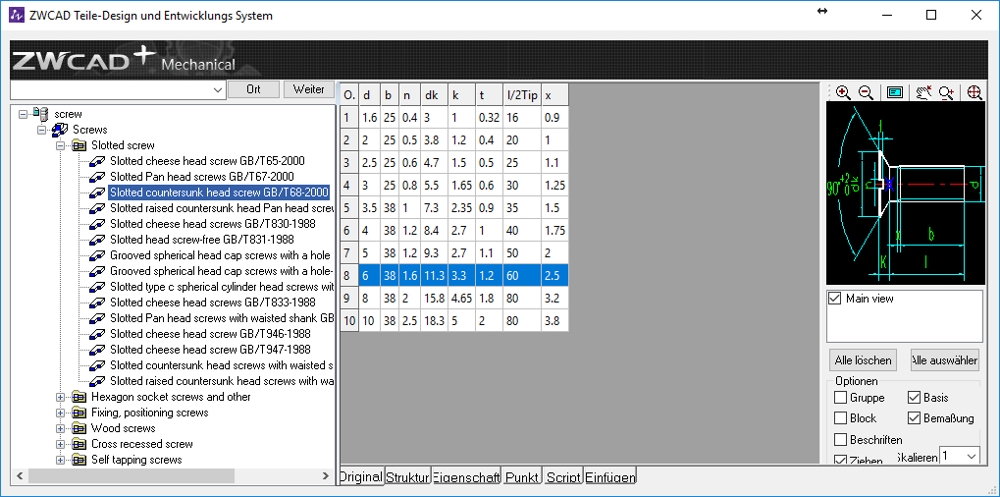1000x497 pixels.
Task: Open the Struktur tab
Action: (408, 477)
